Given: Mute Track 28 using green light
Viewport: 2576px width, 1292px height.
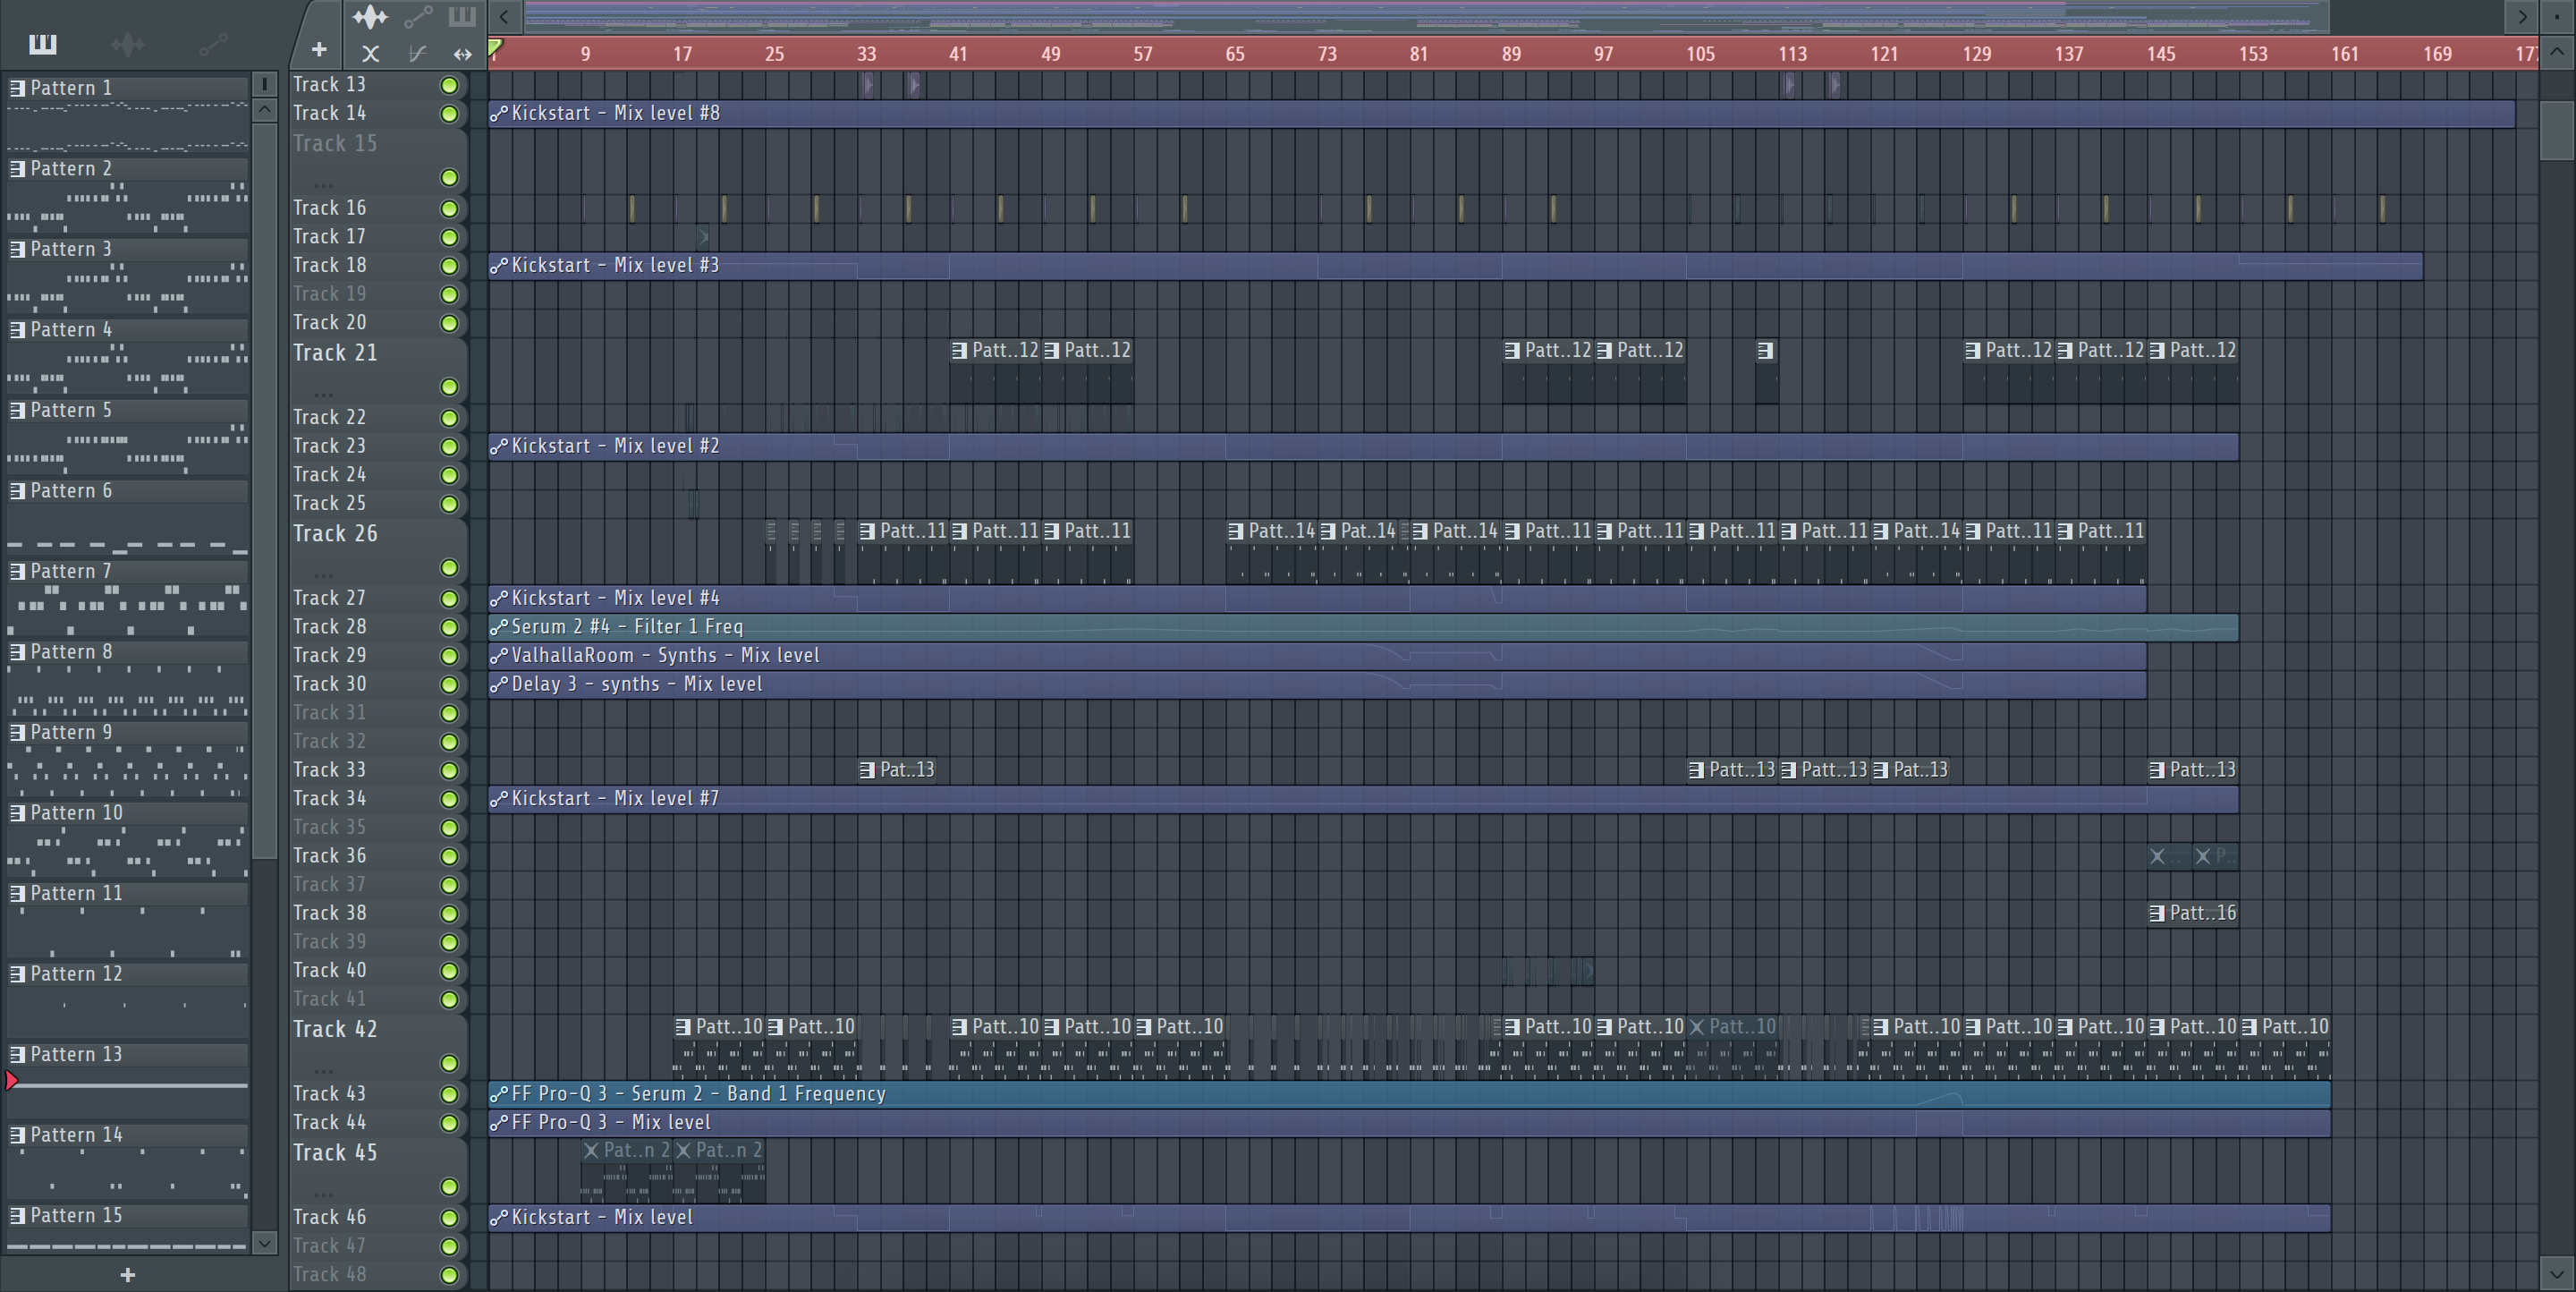Looking at the screenshot, I should (x=449, y=628).
